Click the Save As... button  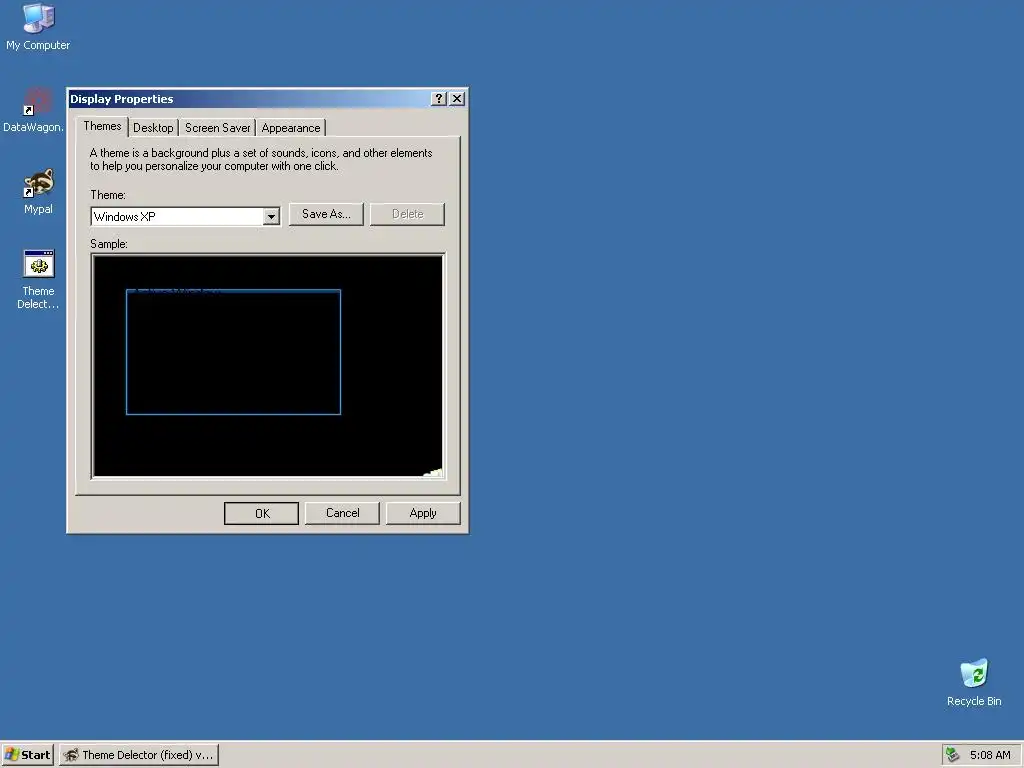[326, 214]
